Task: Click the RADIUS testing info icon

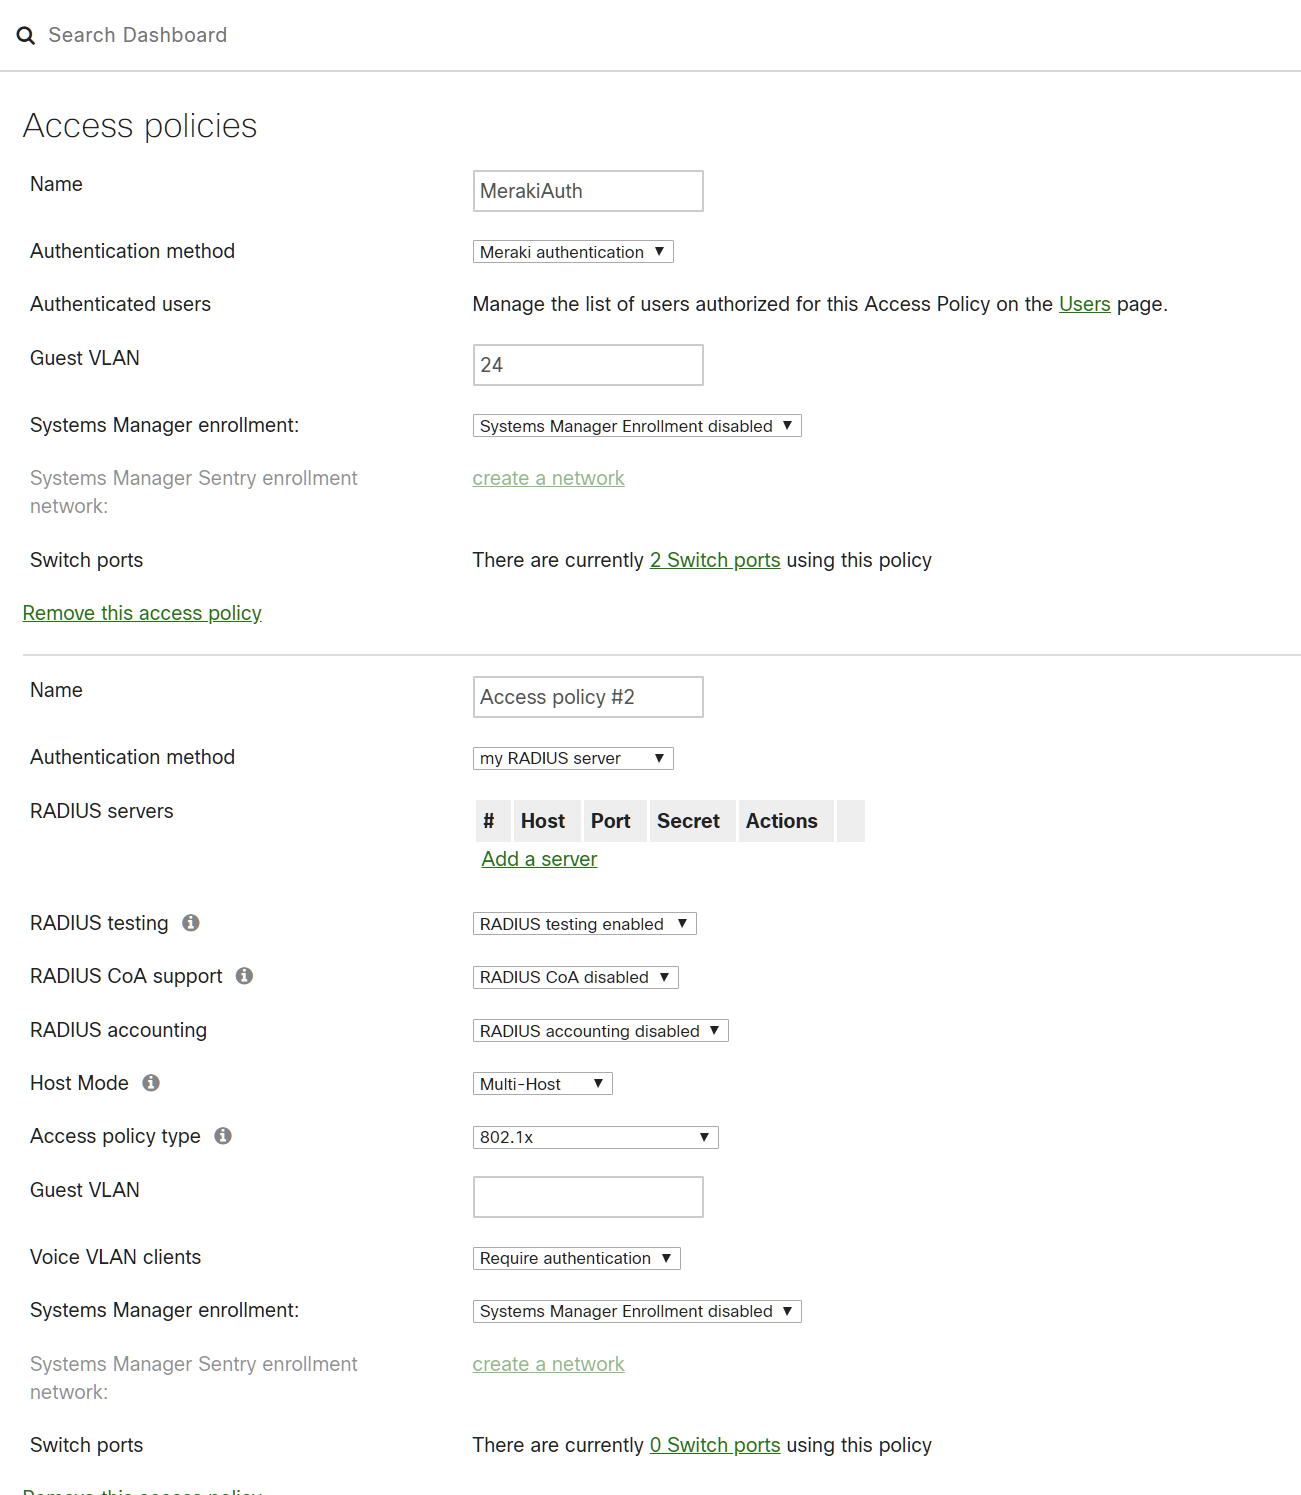Action: [x=191, y=923]
